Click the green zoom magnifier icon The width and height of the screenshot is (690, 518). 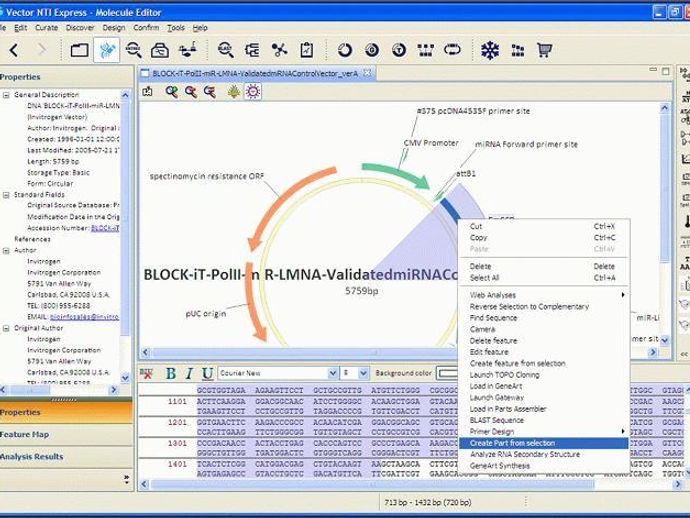(x=172, y=92)
